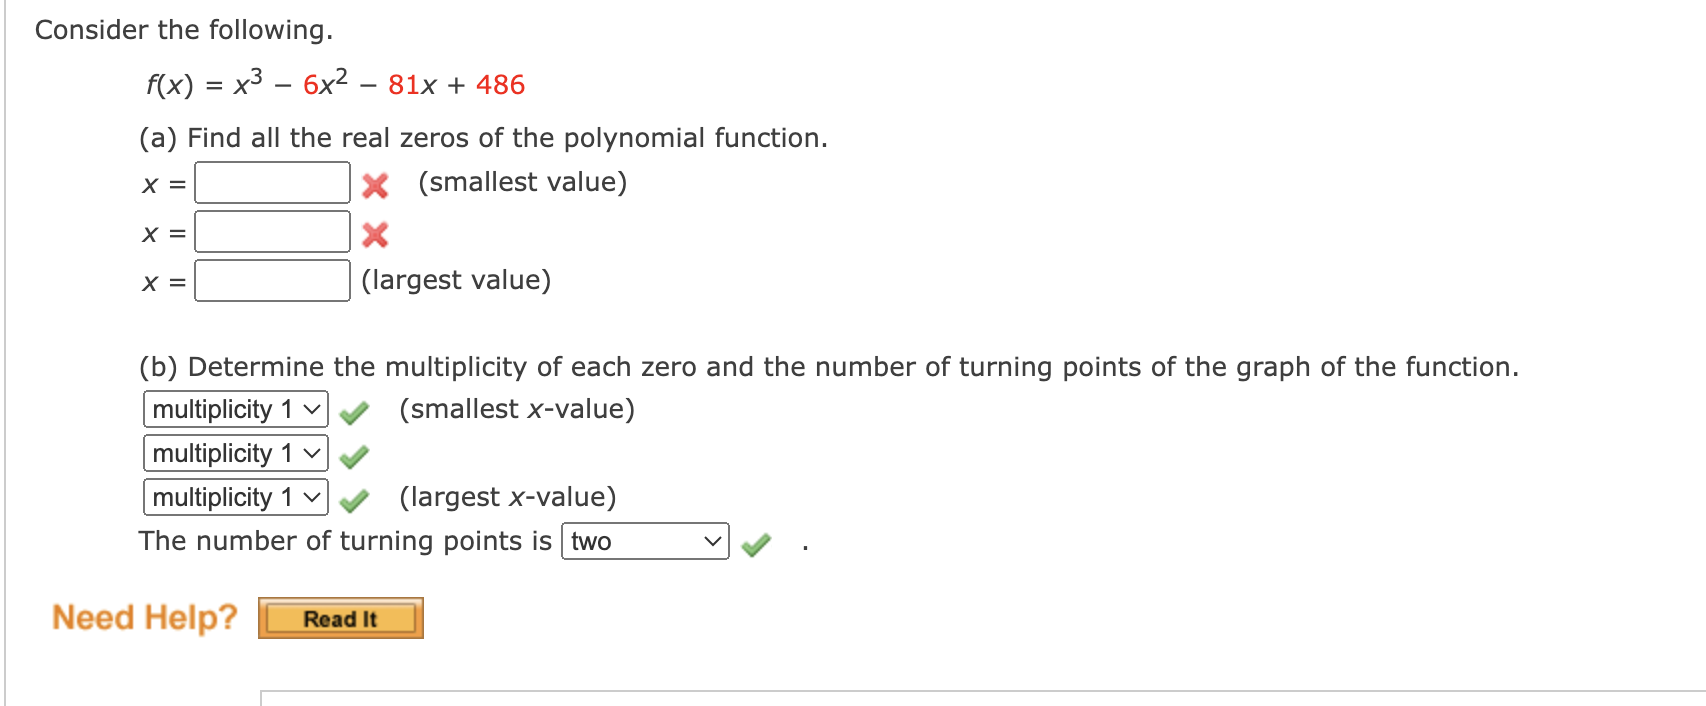
Task: Click the red X beside the second zero field
Action: 374,235
